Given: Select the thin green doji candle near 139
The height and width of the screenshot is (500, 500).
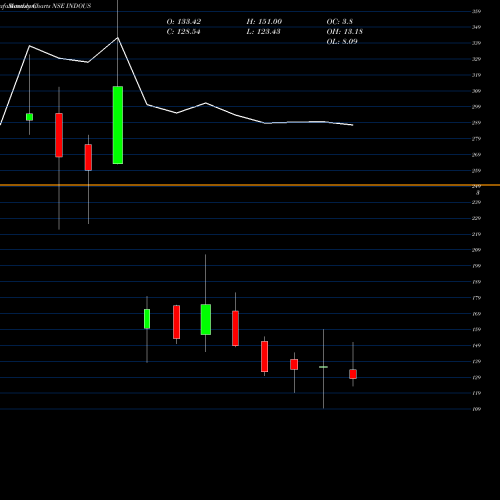Looking at the screenshot, I should [x=323, y=367].
